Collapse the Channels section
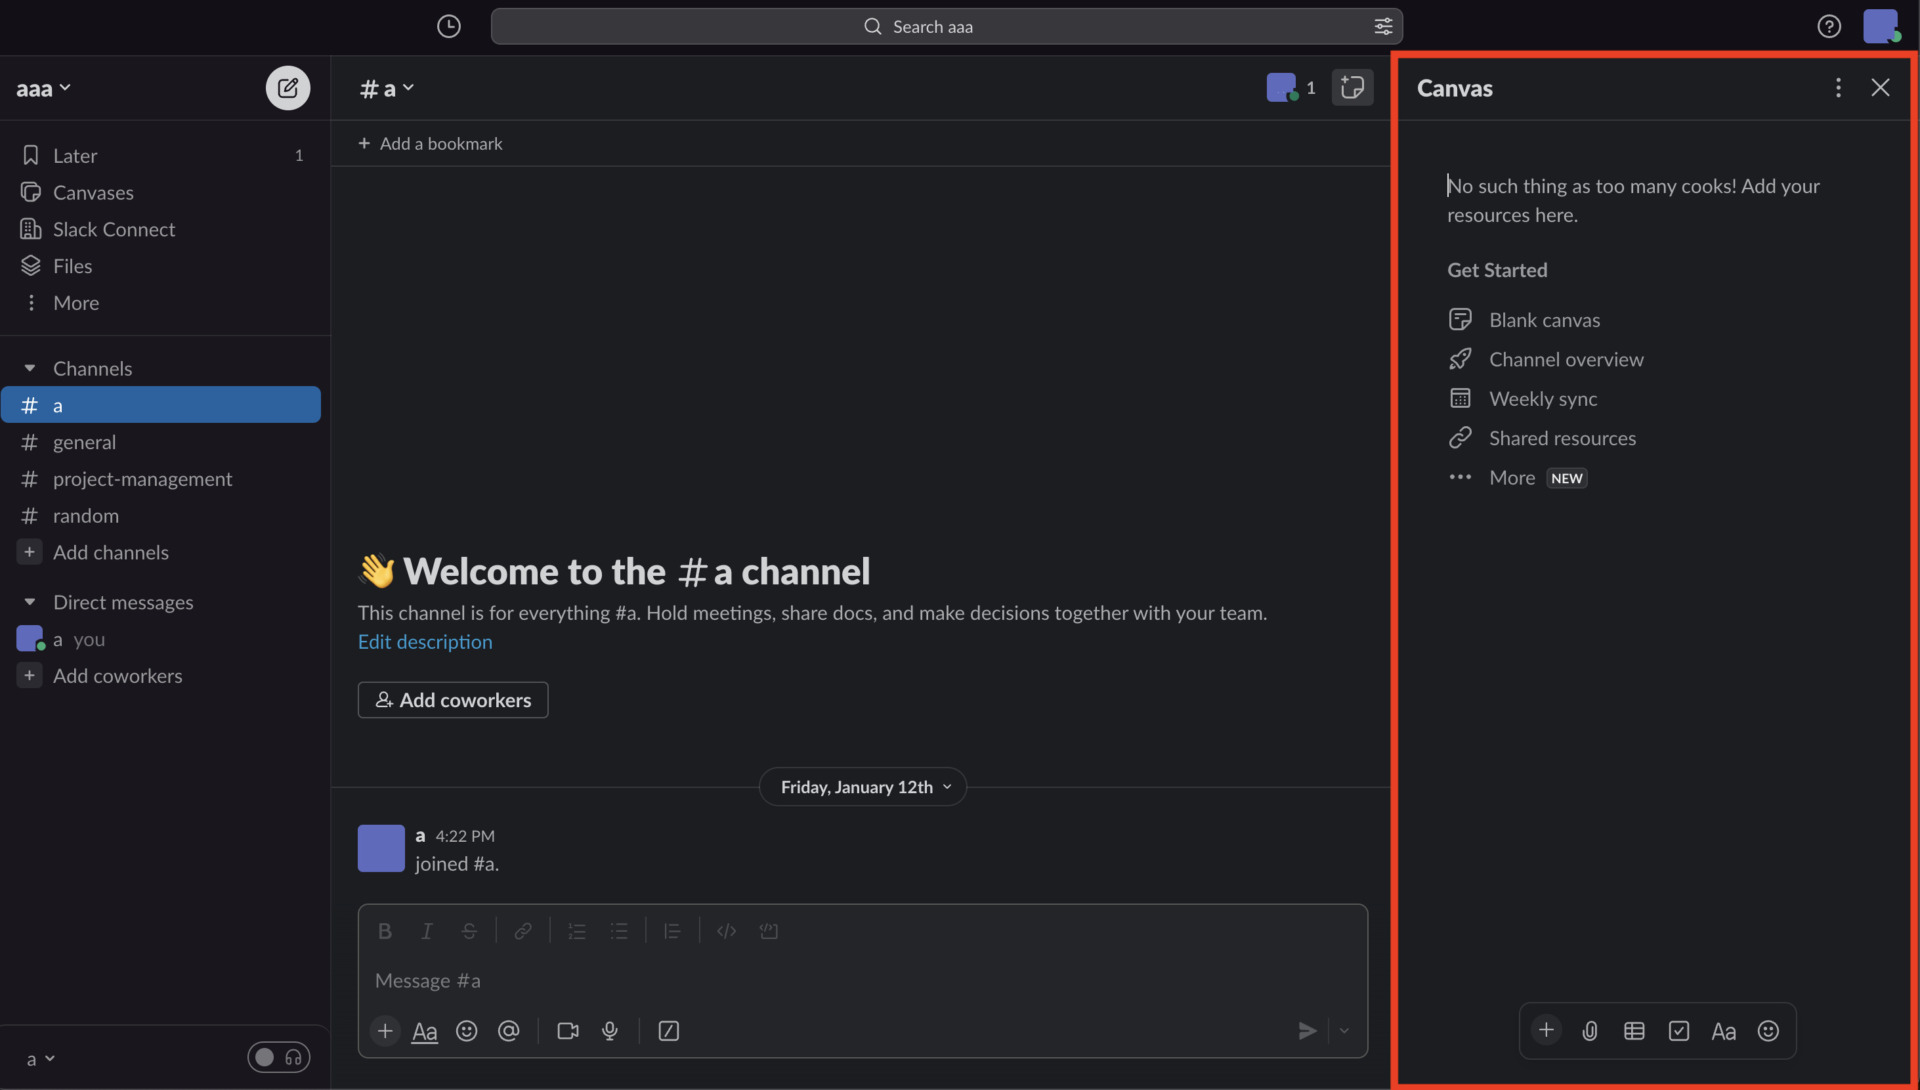This screenshot has width=1920, height=1090. [x=31, y=368]
